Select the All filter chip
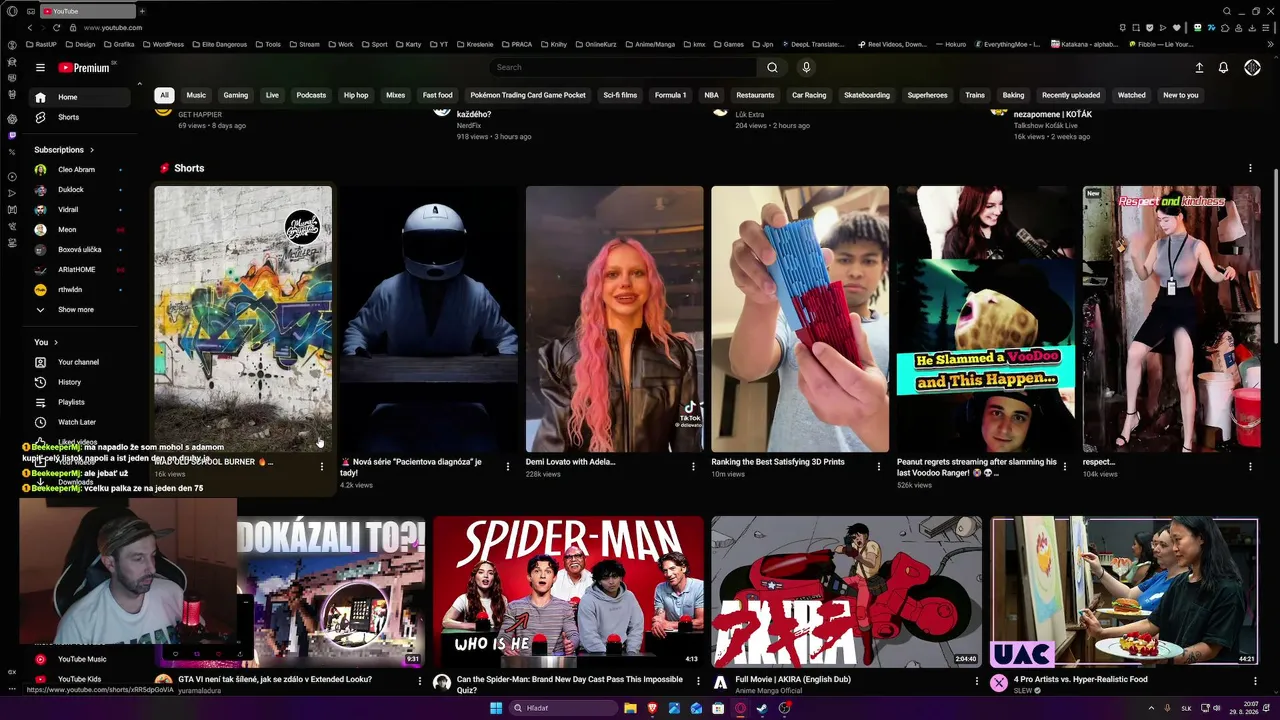 click(x=164, y=95)
